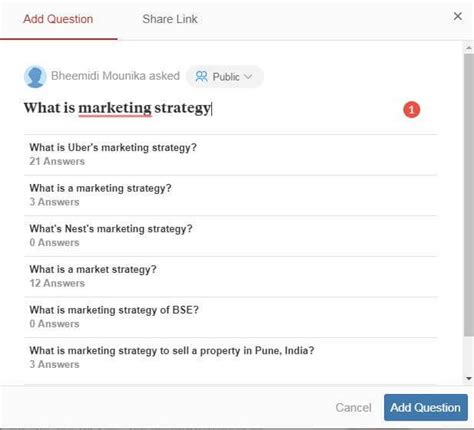Click the vertical scrollbar thumb
Screen dimensions: 474x430
tap(469, 195)
